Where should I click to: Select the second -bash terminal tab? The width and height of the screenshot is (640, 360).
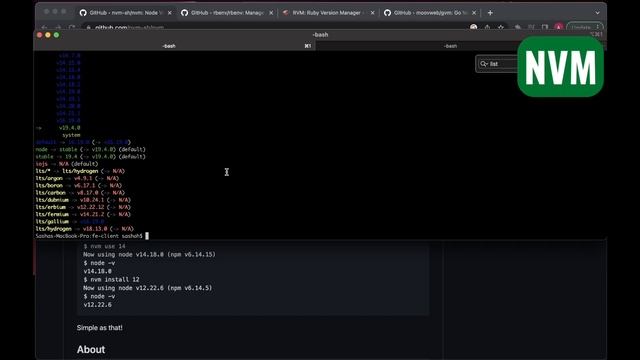click(x=450, y=46)
